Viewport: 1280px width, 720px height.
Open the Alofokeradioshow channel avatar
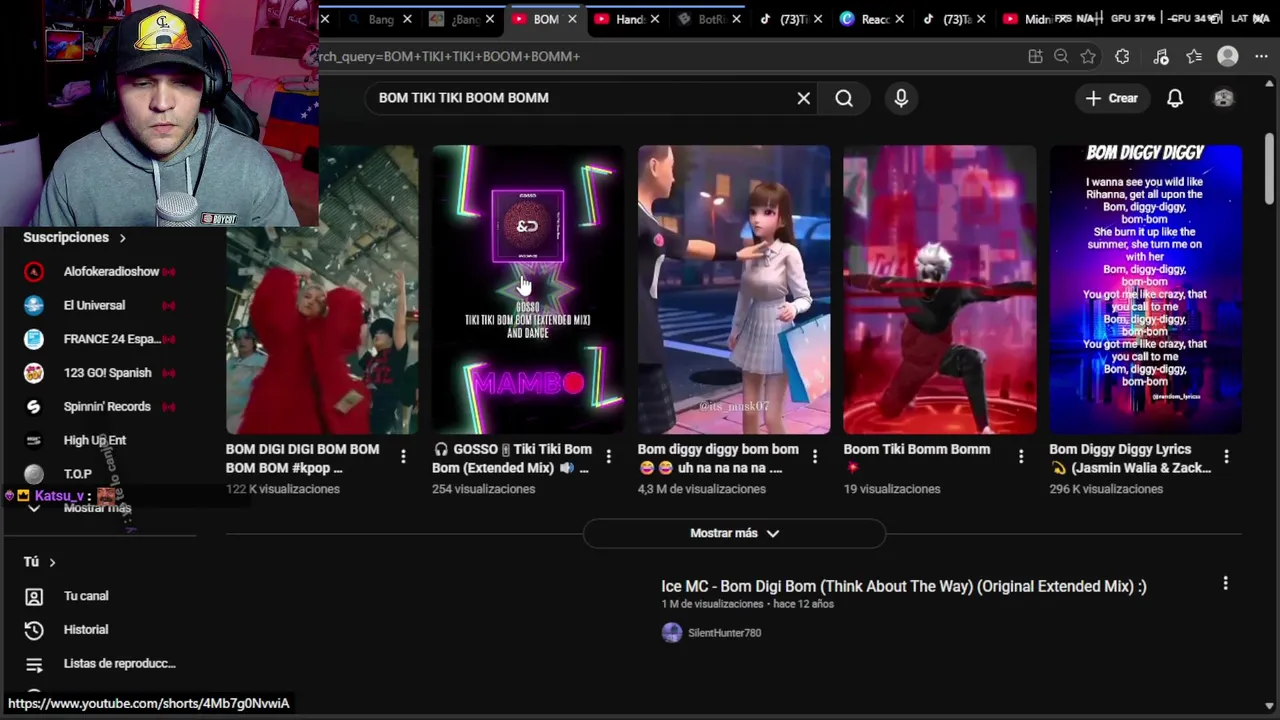[34, 271]
